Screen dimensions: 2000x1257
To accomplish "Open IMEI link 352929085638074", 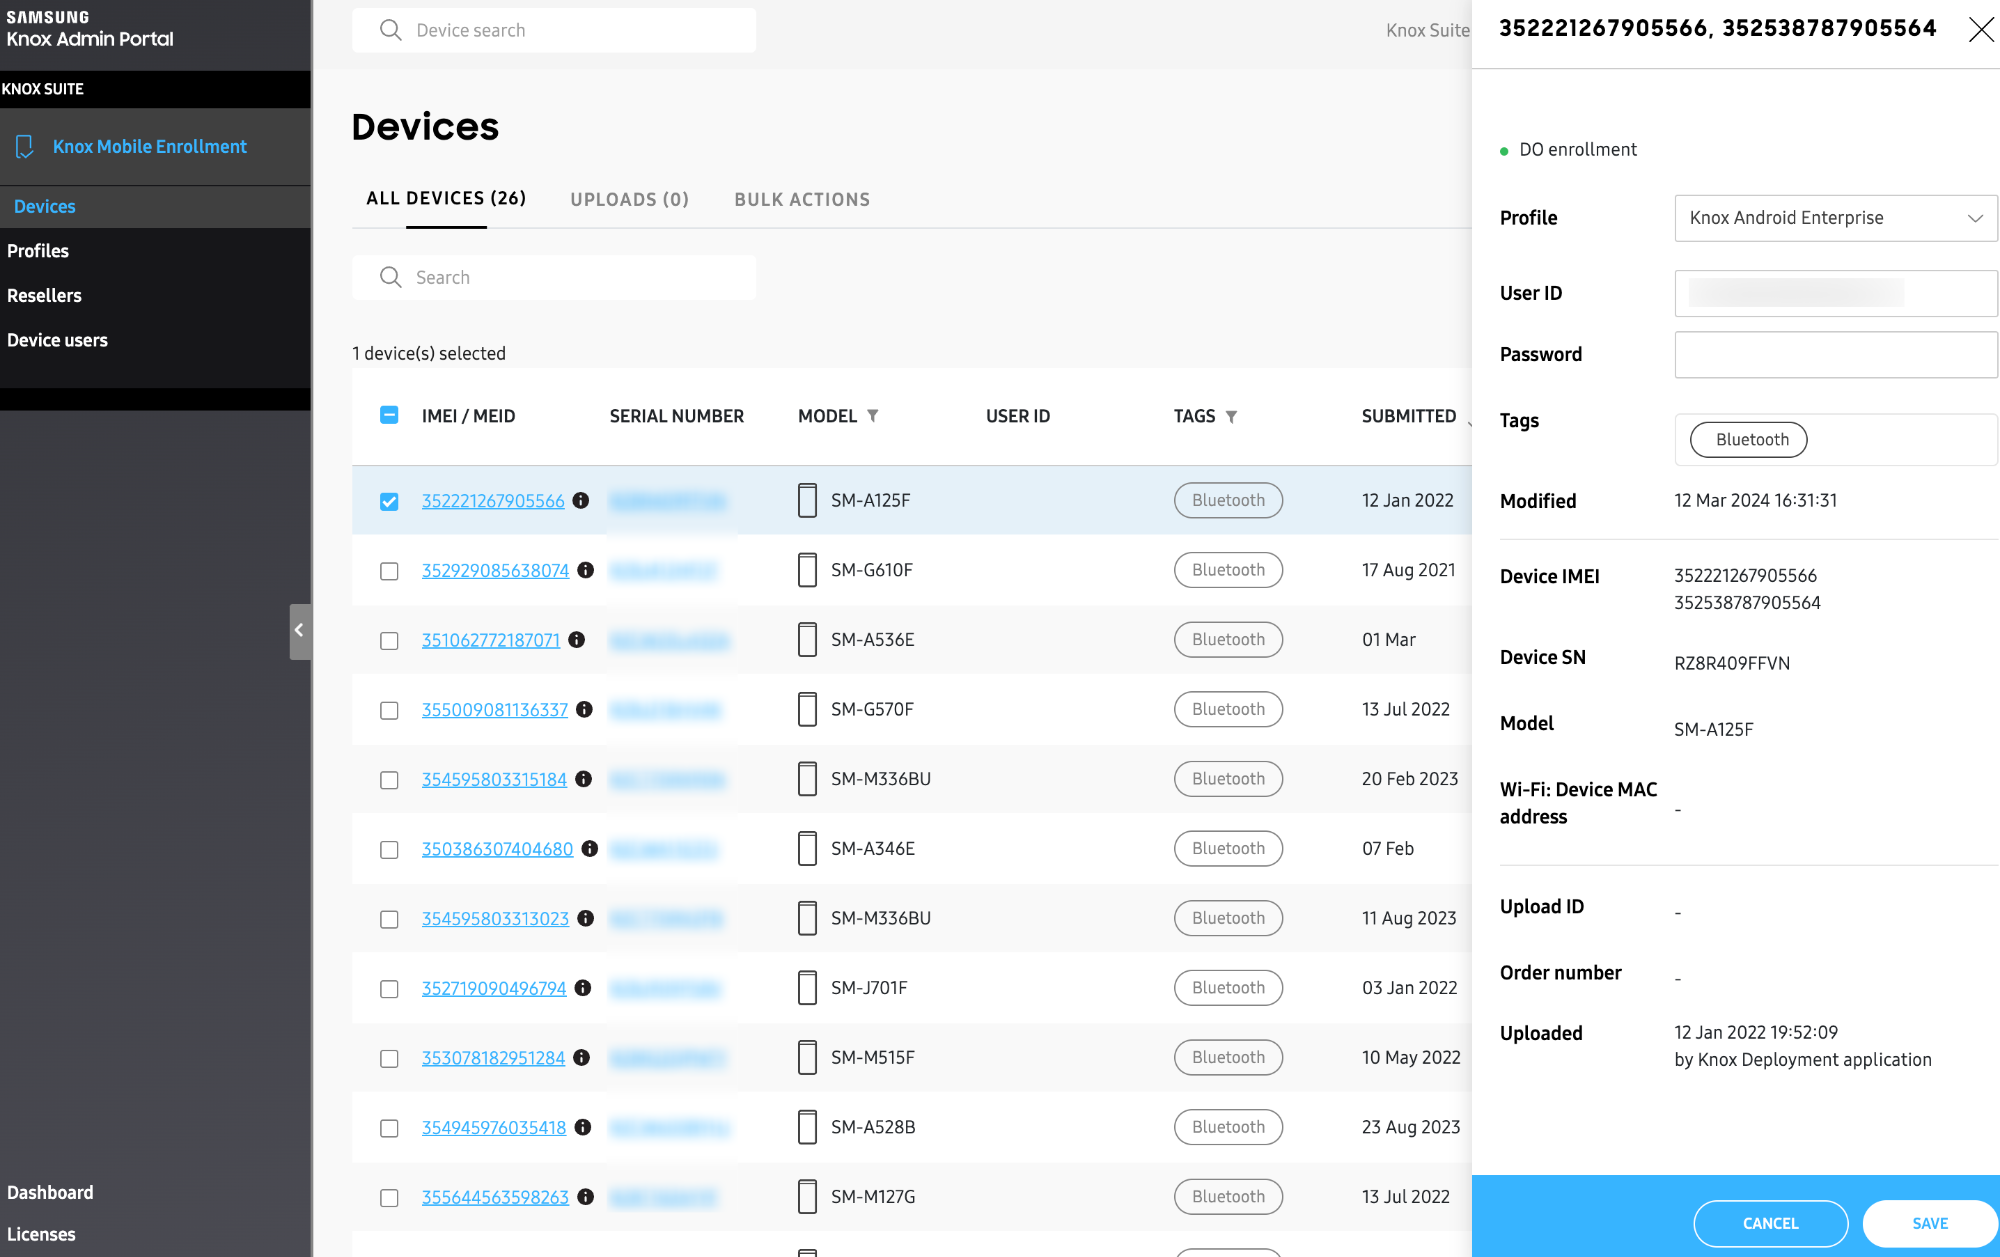I will 495,570.
